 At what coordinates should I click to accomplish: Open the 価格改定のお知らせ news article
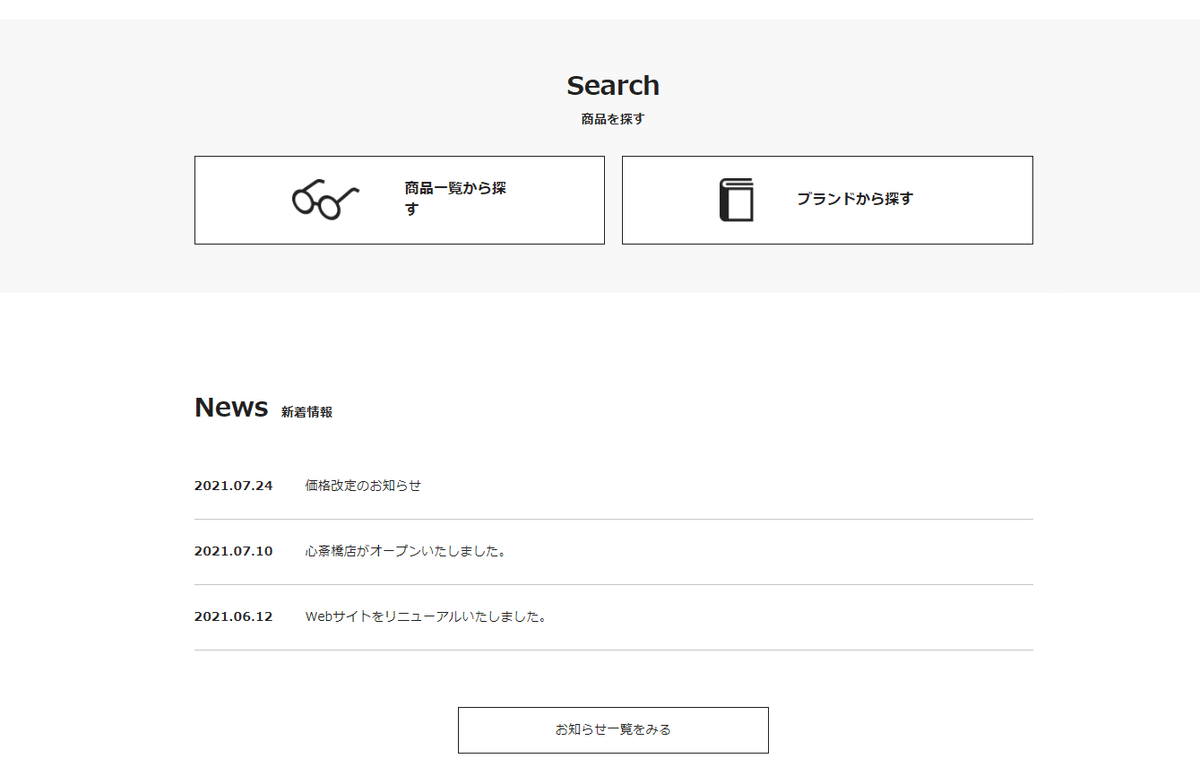pyautogui.click(x=364, y=485)
